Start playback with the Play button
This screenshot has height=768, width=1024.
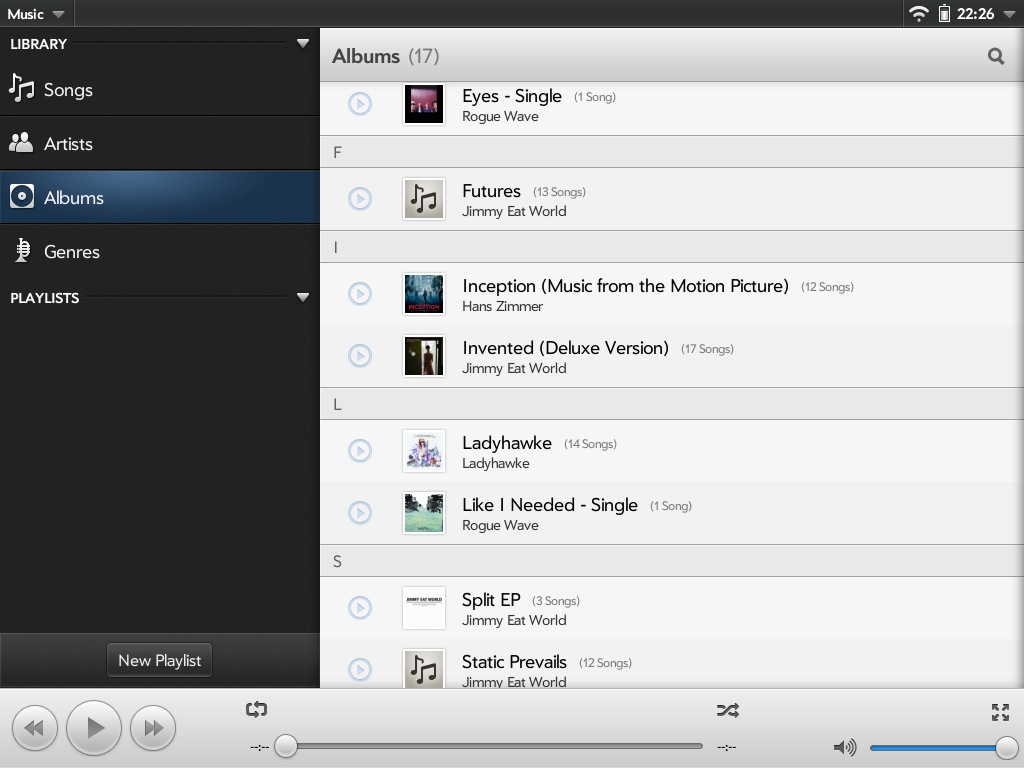tap(94, 728)
